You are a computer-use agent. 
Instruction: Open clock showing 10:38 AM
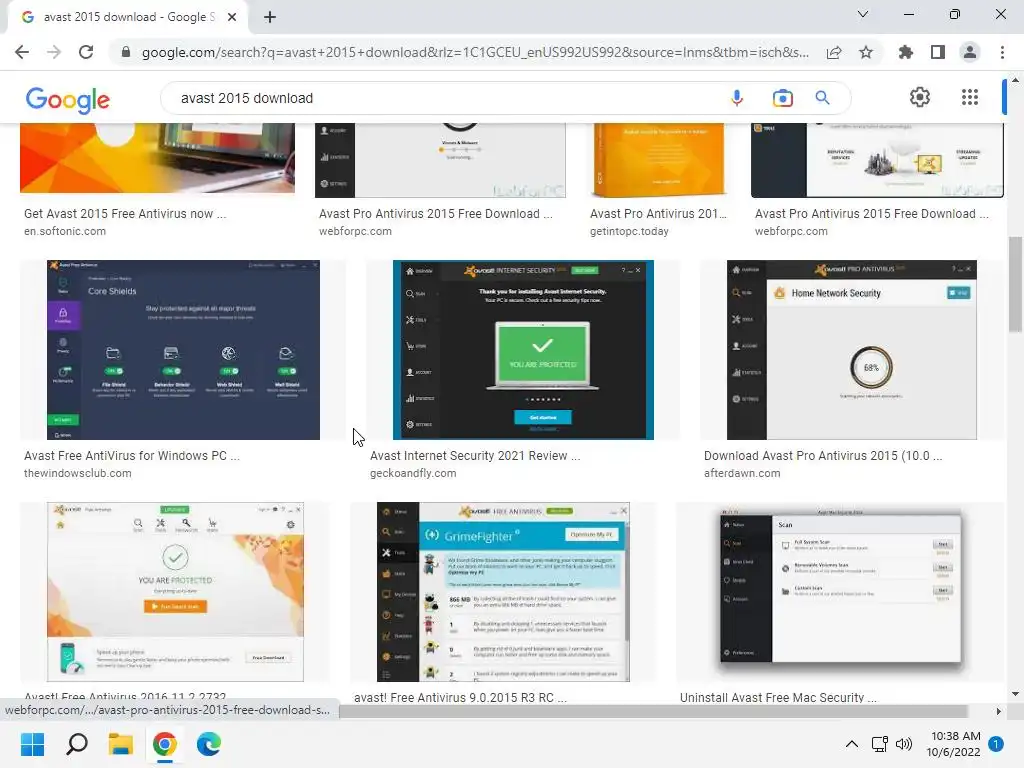[953, 744]
